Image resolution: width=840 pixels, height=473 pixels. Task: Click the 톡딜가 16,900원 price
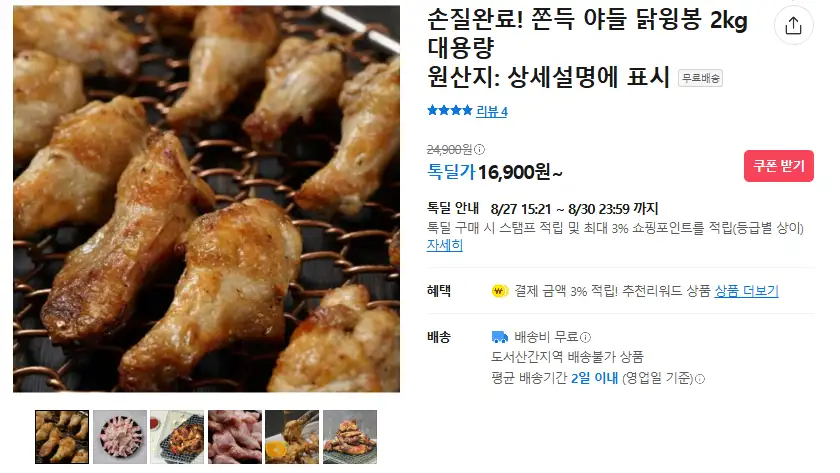click(494, 172)
